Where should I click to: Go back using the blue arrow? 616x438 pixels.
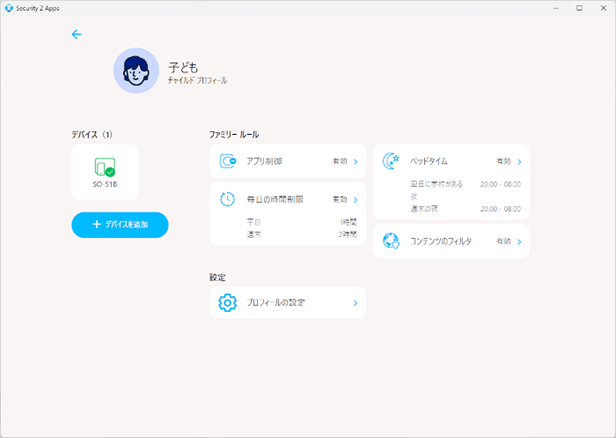(76, 35)
